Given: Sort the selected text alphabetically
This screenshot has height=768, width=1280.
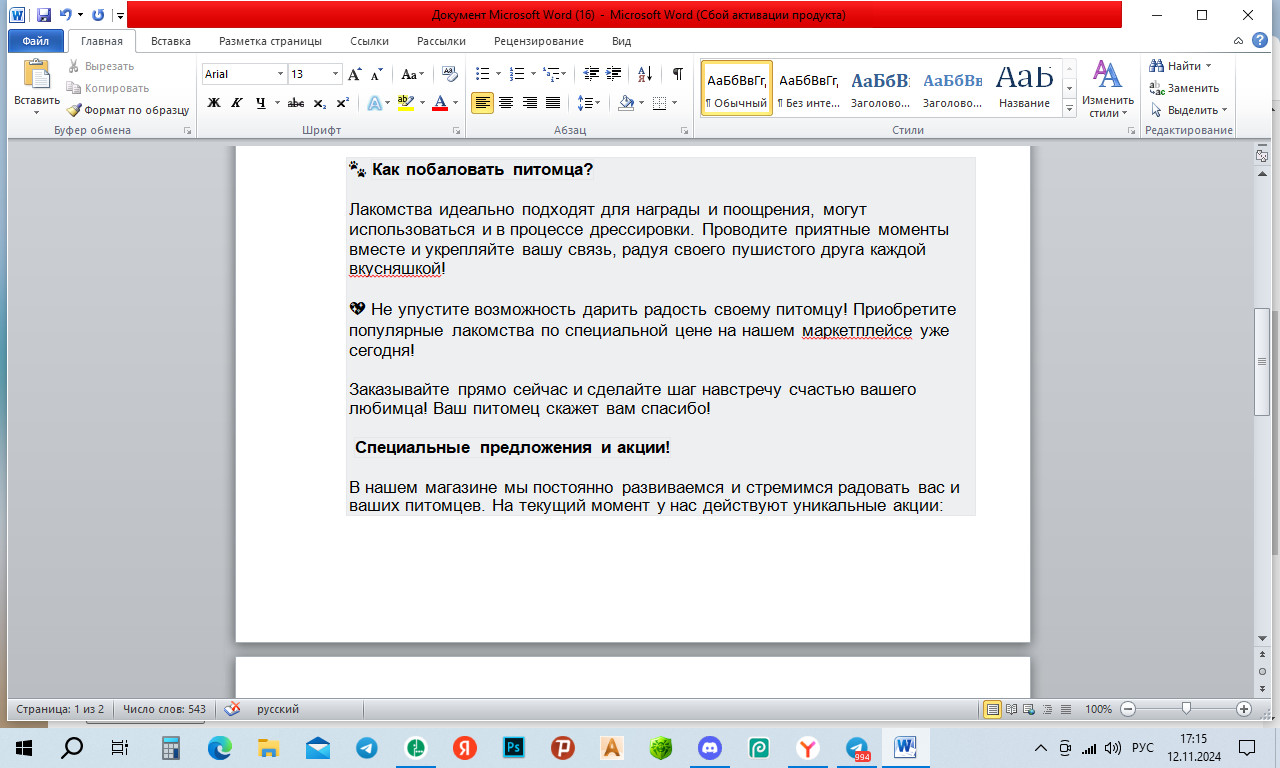Looking at the screenshot, I should pyautogui.click(x=644, y=74).
